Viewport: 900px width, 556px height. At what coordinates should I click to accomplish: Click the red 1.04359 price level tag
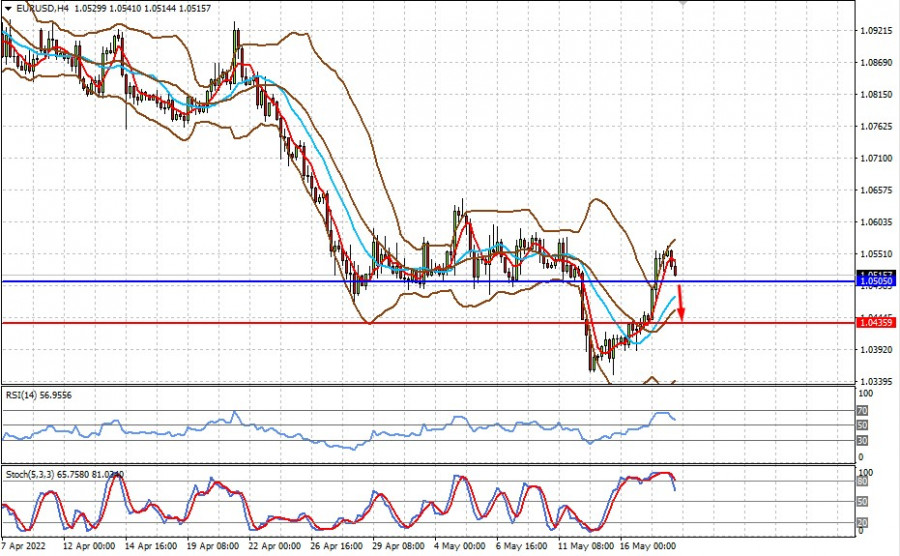click(x=875, y=323)
